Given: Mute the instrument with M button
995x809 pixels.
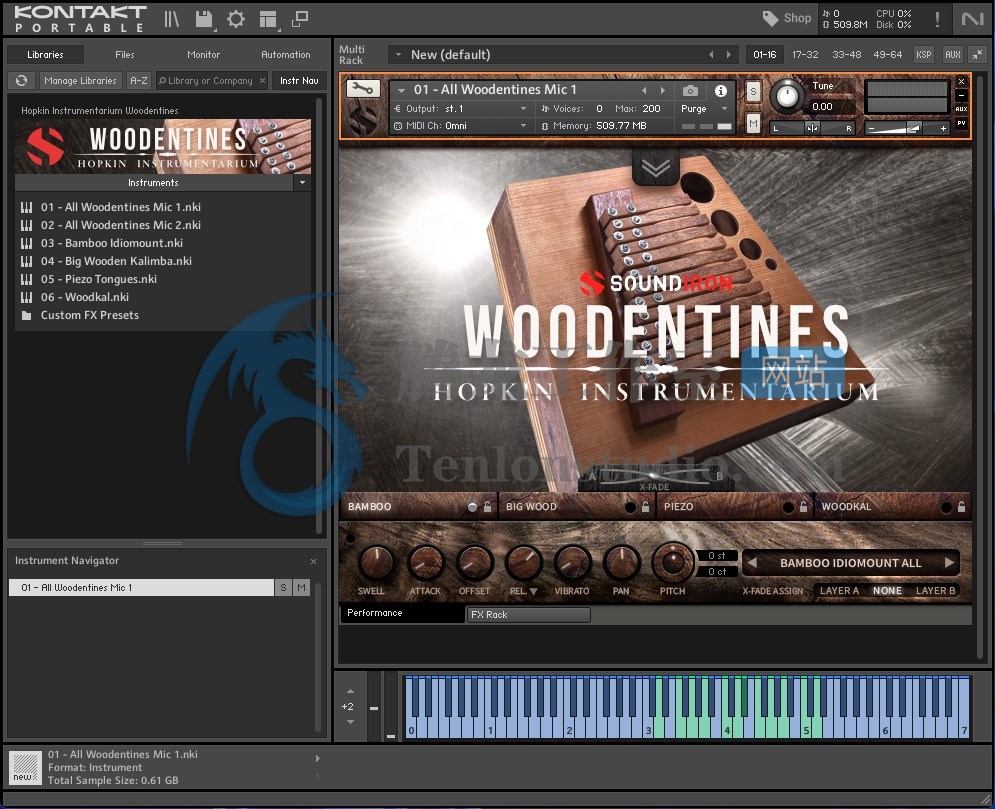Looking at the screenshot, I should 753,123.
